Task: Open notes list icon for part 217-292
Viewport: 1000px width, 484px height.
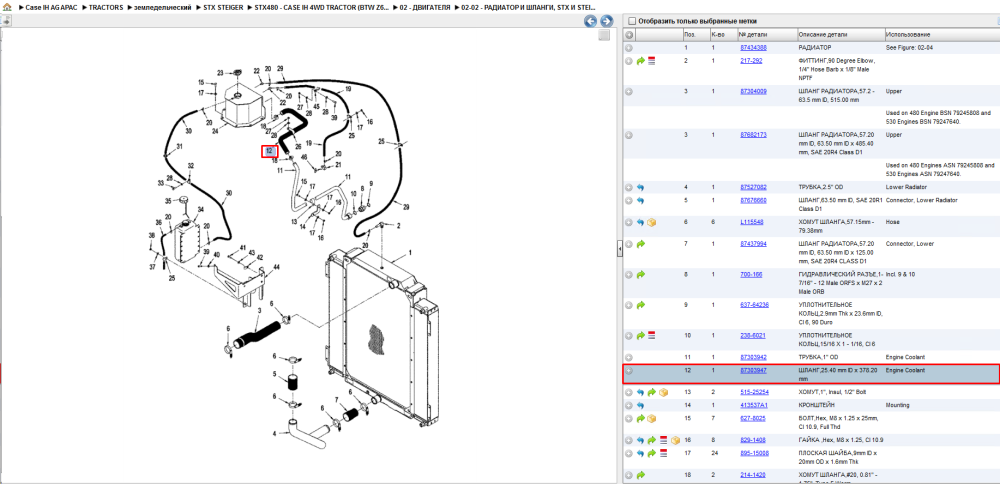Action: click(652, 61)
